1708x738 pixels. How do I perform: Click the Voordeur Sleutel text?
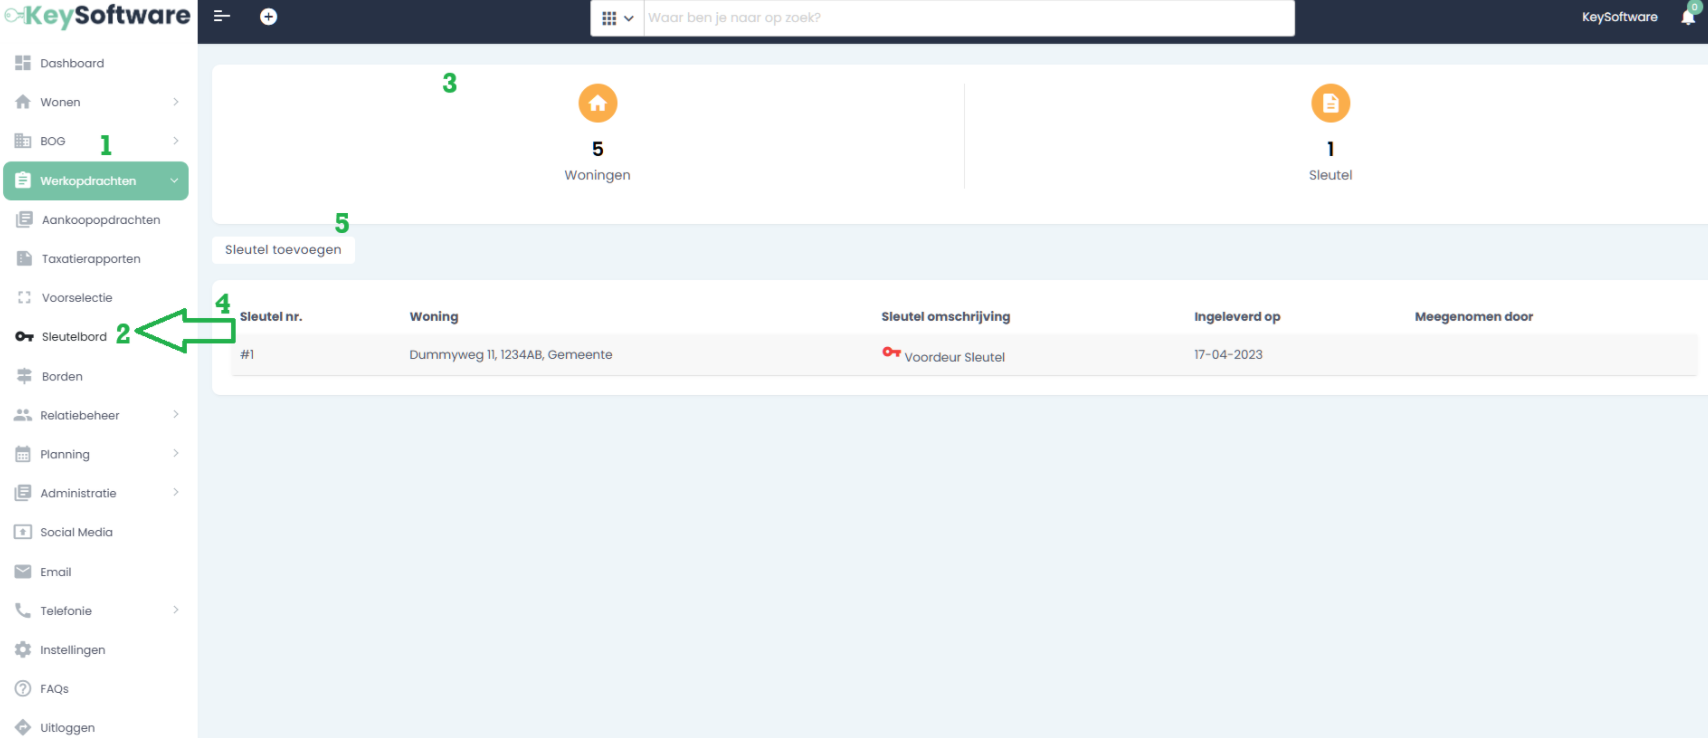[955, 357]
